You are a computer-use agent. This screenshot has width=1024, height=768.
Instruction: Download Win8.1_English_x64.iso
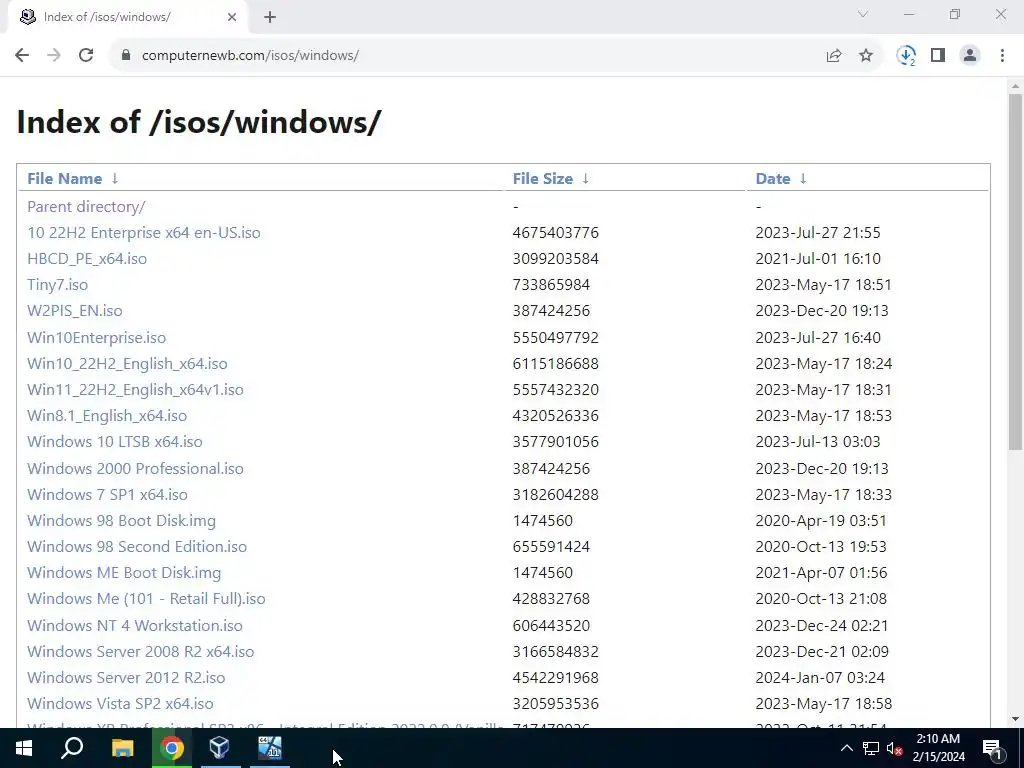pos(107,416)
